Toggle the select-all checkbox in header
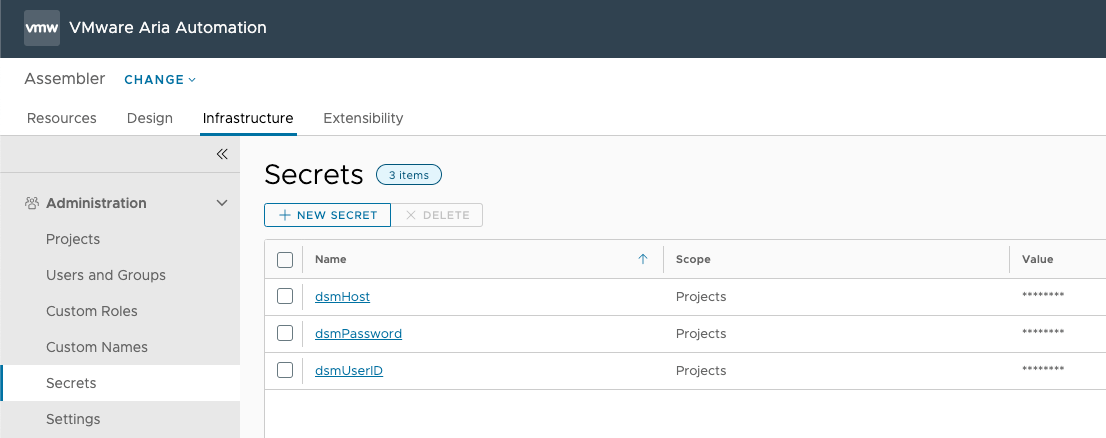 [285, 260]
